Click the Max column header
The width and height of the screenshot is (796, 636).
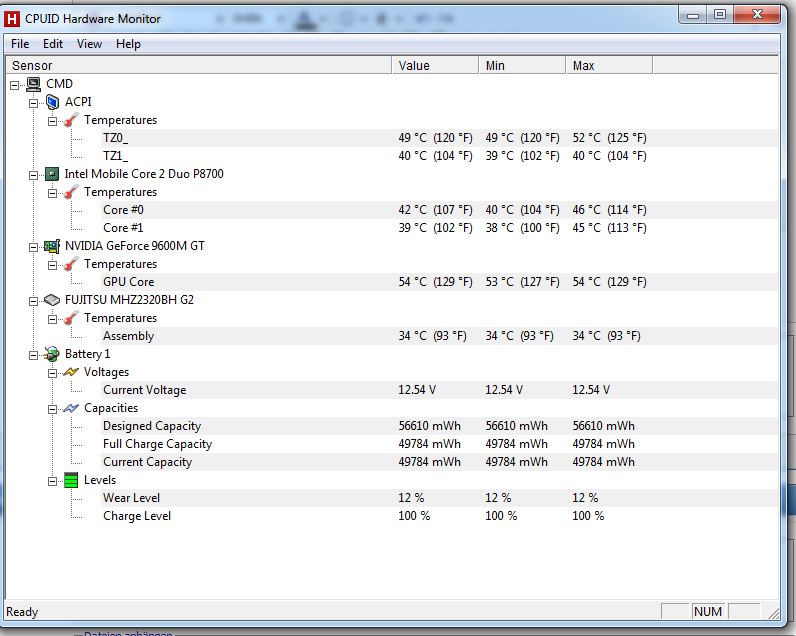point(609,65)
